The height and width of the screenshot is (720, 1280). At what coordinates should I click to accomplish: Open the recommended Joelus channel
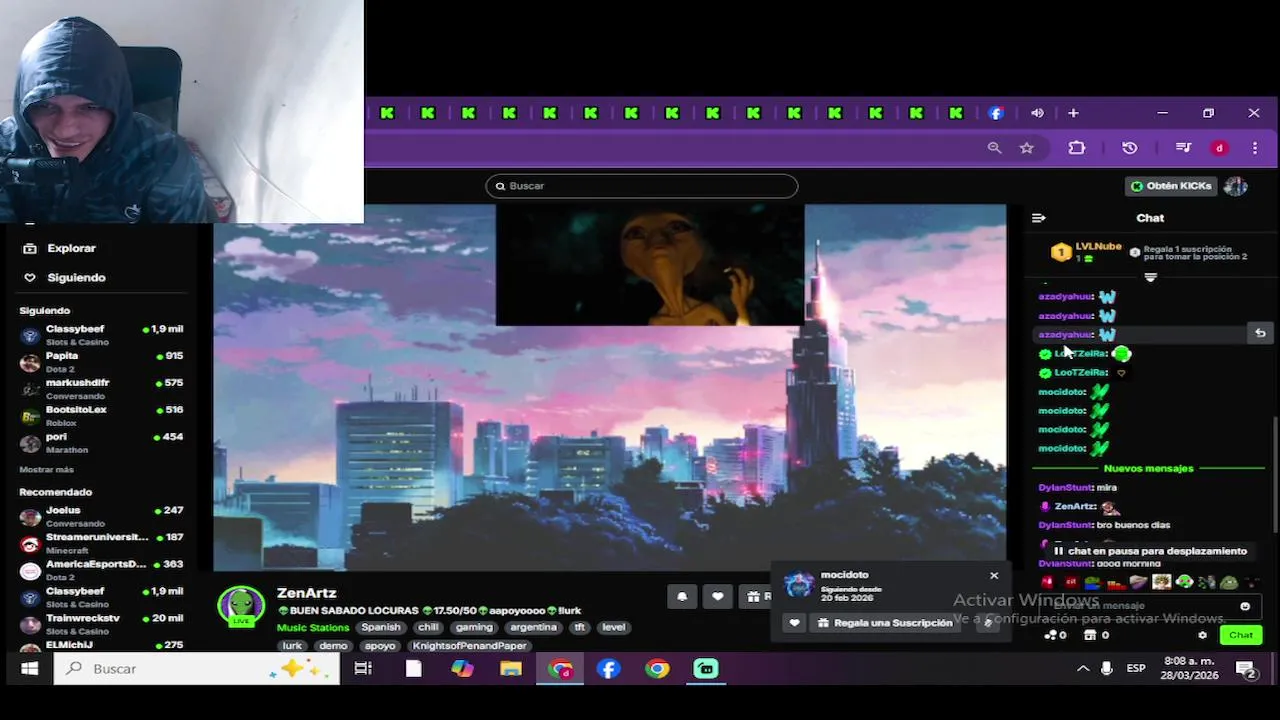pyautogui.click(x=102, y=516)
